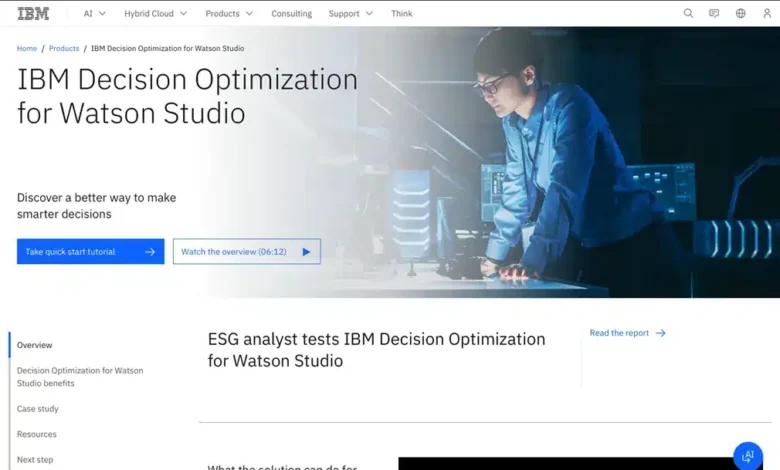Expand the AI menu chevron
The image size is (780, 470).
coord(102,14)
